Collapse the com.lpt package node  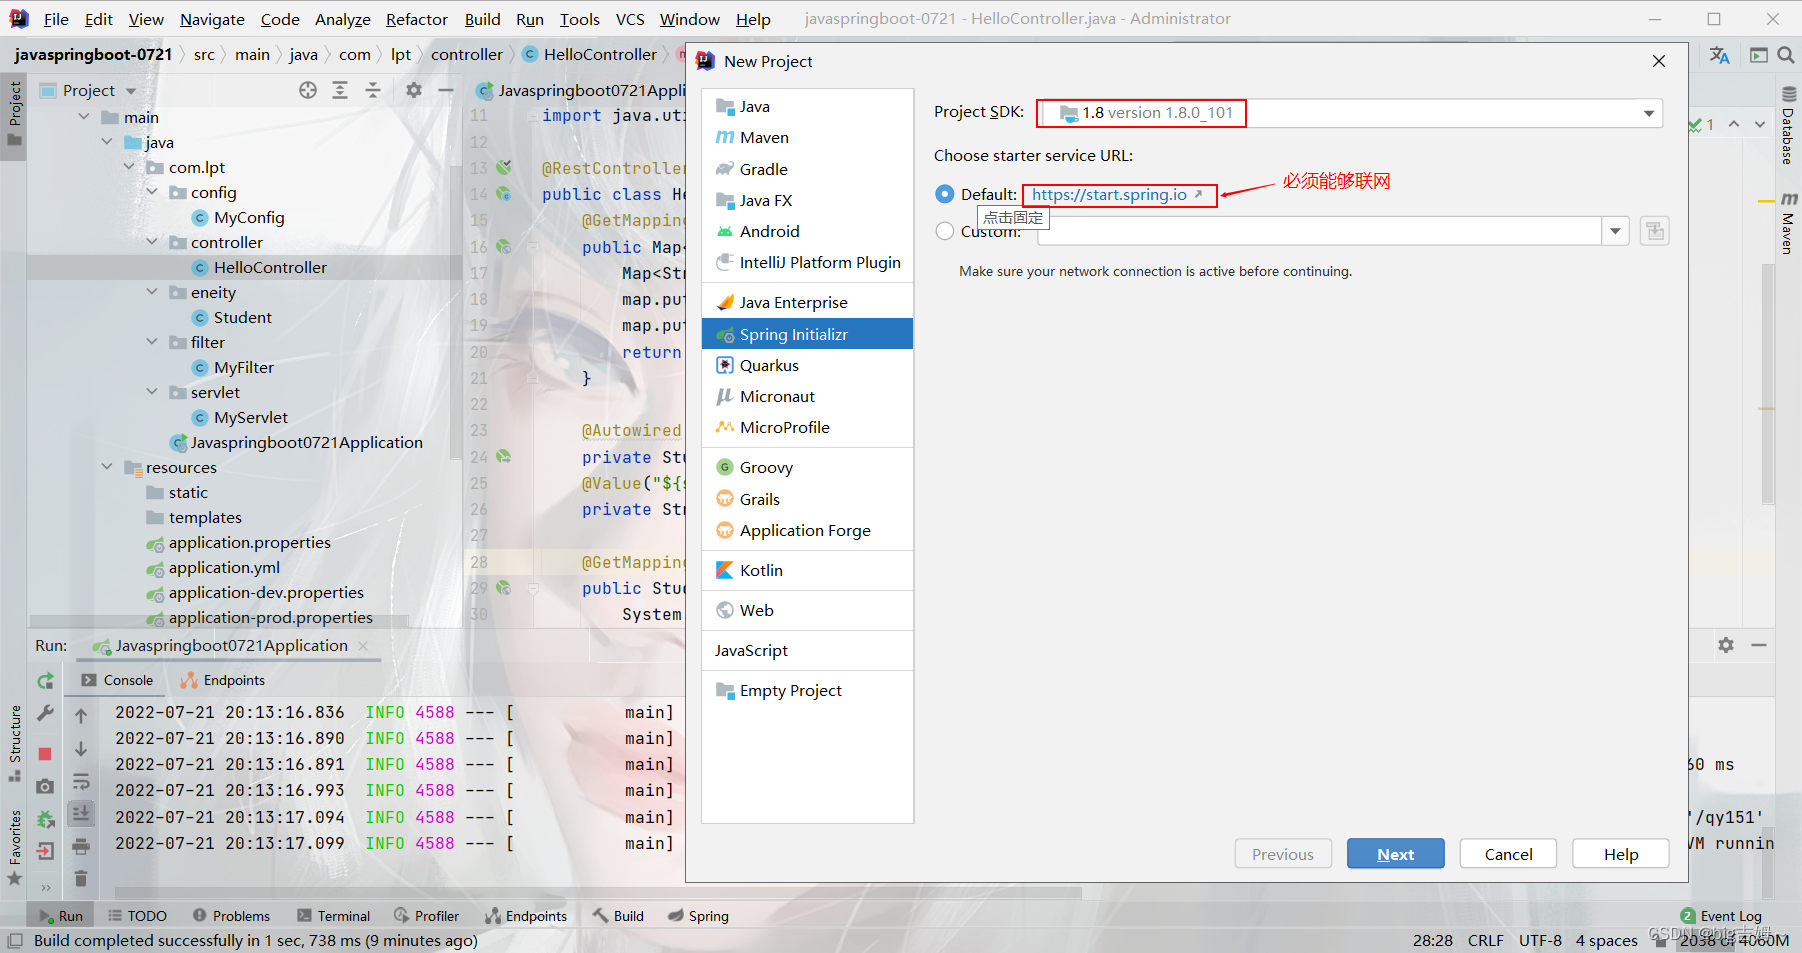(x=129, y=167)
